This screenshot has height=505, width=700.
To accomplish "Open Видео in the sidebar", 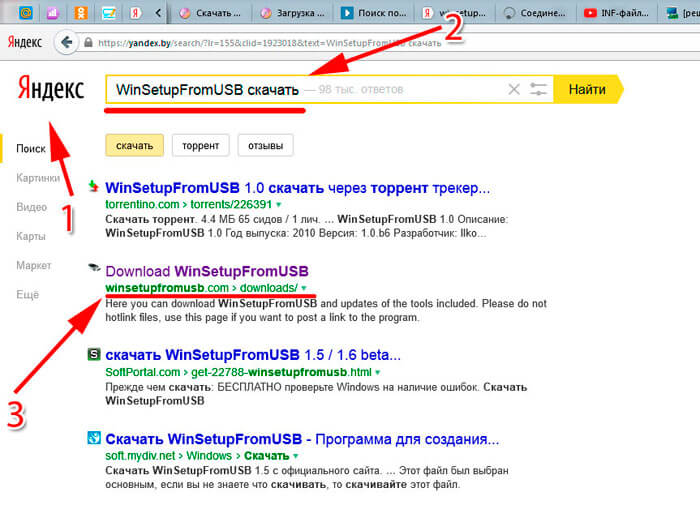I will coord(31,207).
